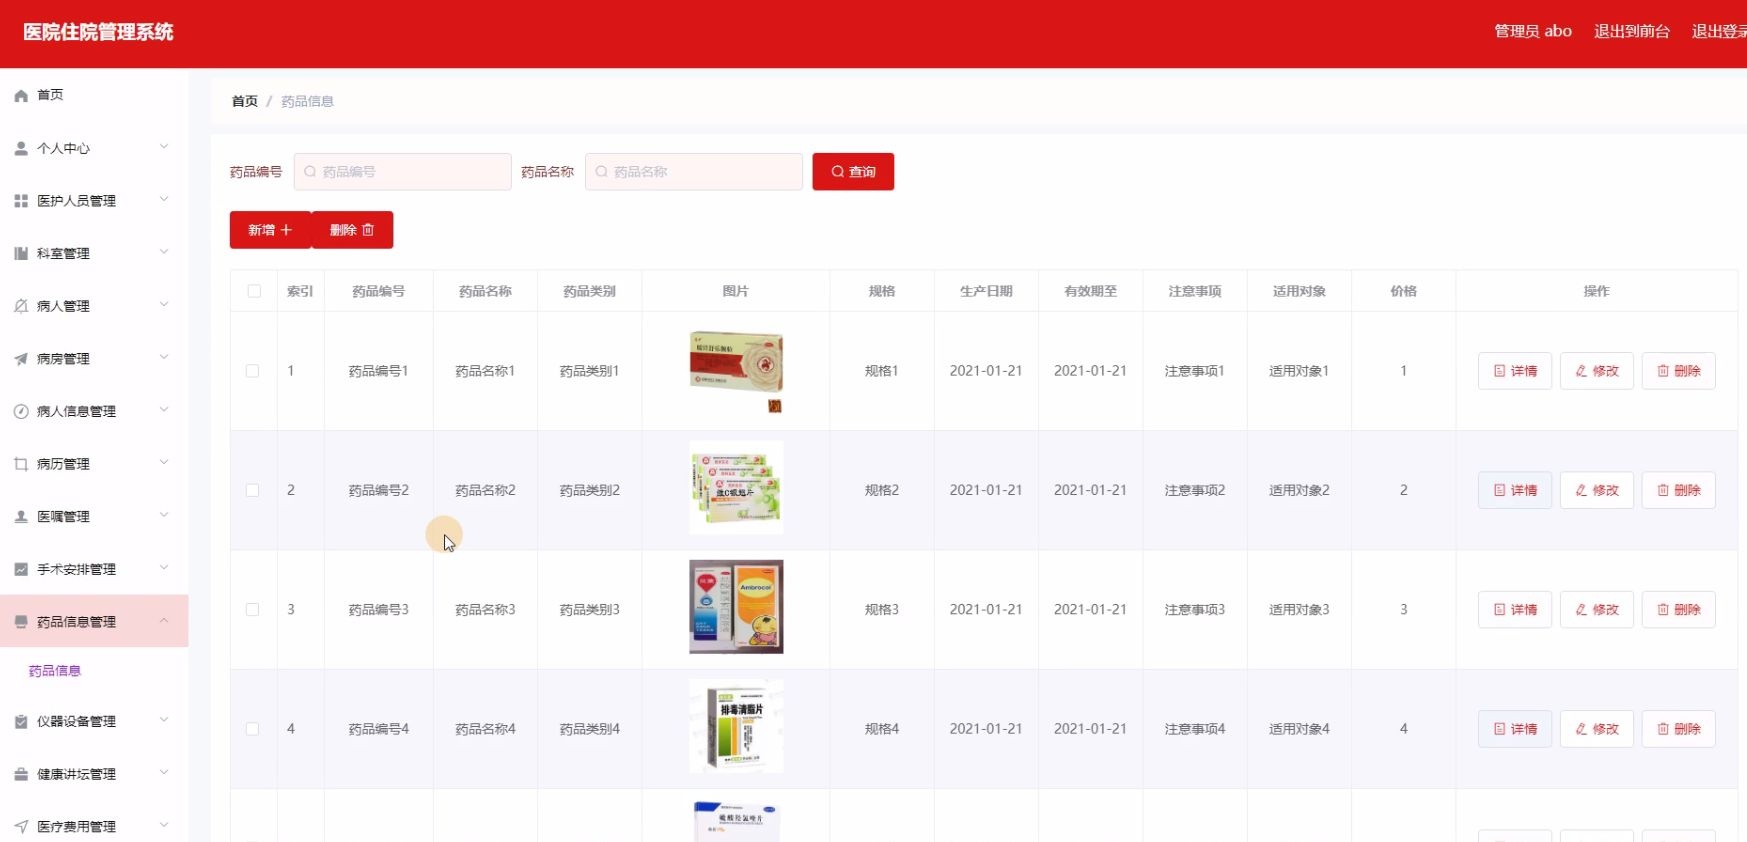This screenshot has height=842, width=1747.
Task: Click the detail icon in row 2
Action: point(1500,490)
